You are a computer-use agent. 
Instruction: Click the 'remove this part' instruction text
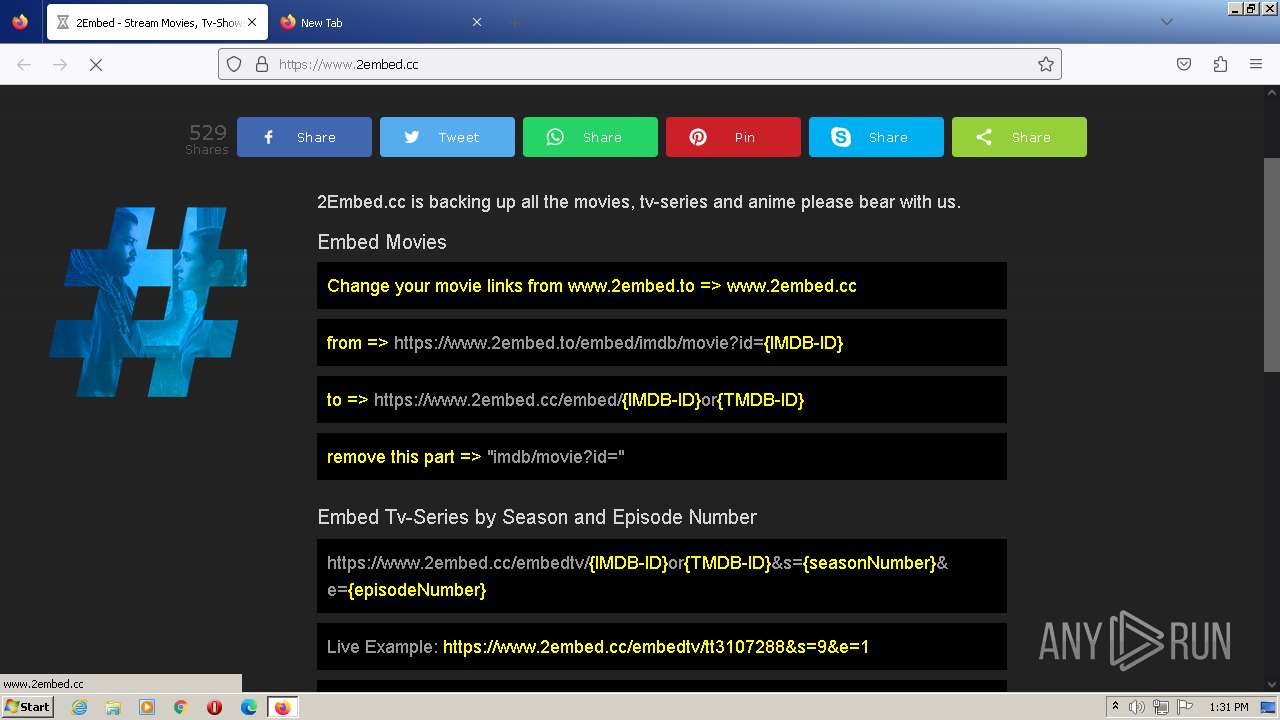tap(476, 457)
